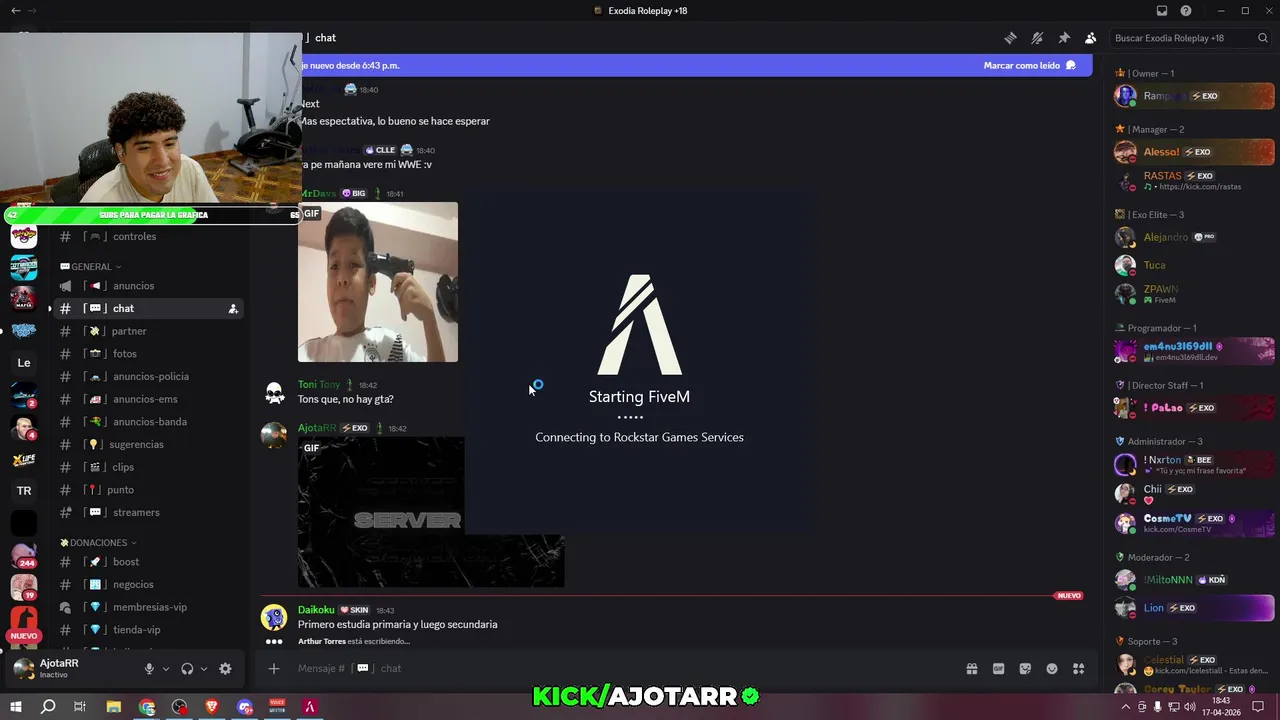Open the GIF picker icon
The image size is (1280, 720).
pyautogui.click(x=998, y=669)
